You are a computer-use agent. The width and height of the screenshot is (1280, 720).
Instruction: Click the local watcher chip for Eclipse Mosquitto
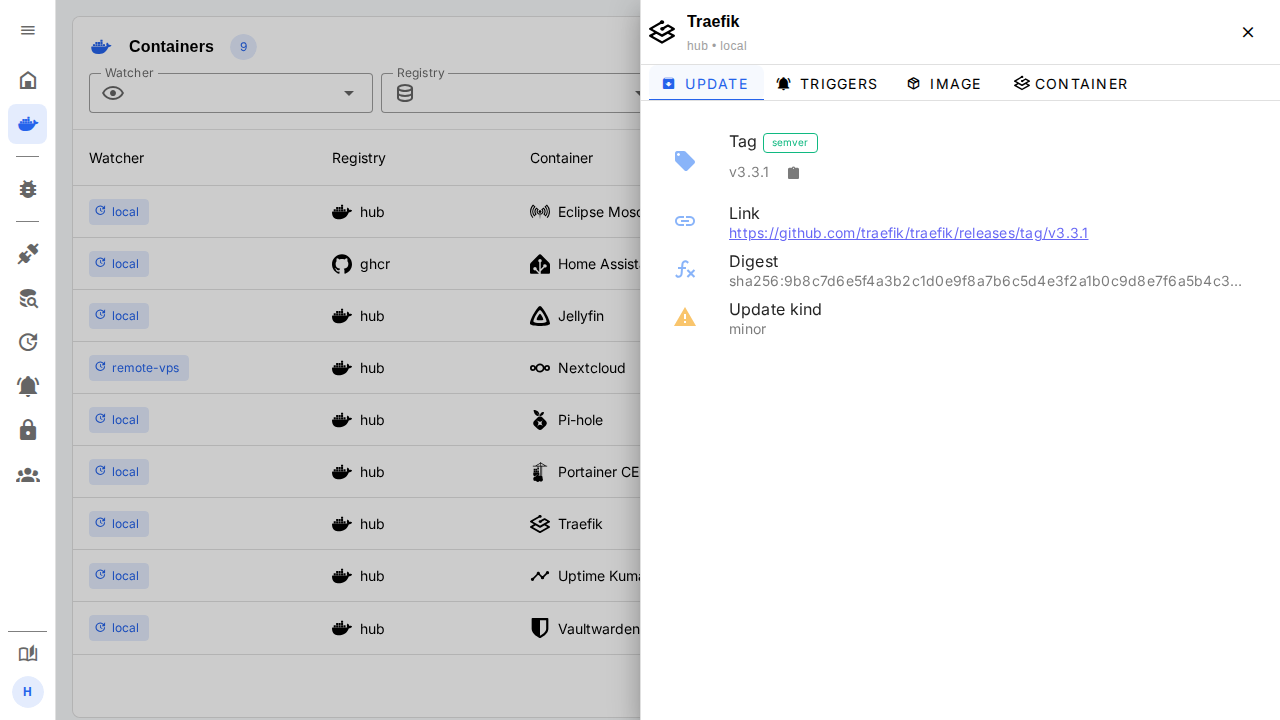pyautogui.click(x=119, y=212)
